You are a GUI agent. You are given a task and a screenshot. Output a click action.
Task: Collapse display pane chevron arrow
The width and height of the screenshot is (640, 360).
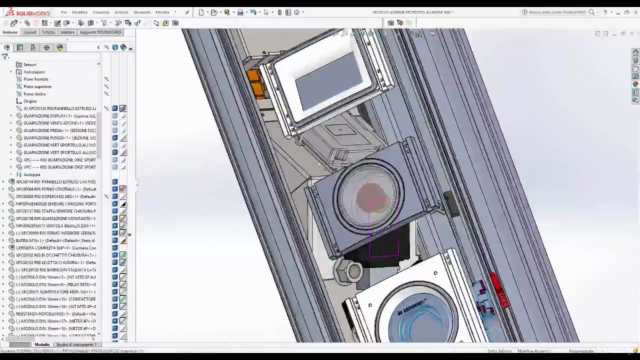(98, 48)
